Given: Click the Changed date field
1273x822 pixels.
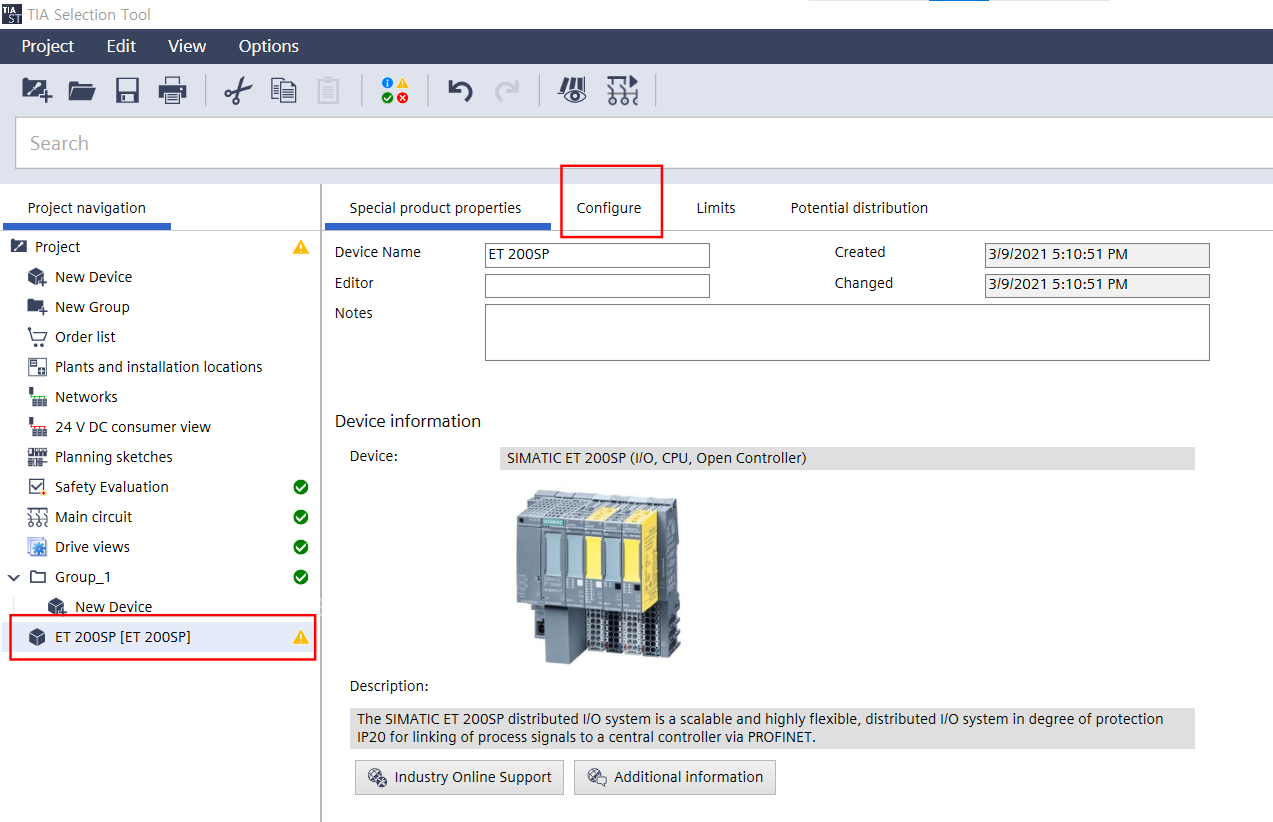Looking at the screenshot, I should (x=1097, y=286).
